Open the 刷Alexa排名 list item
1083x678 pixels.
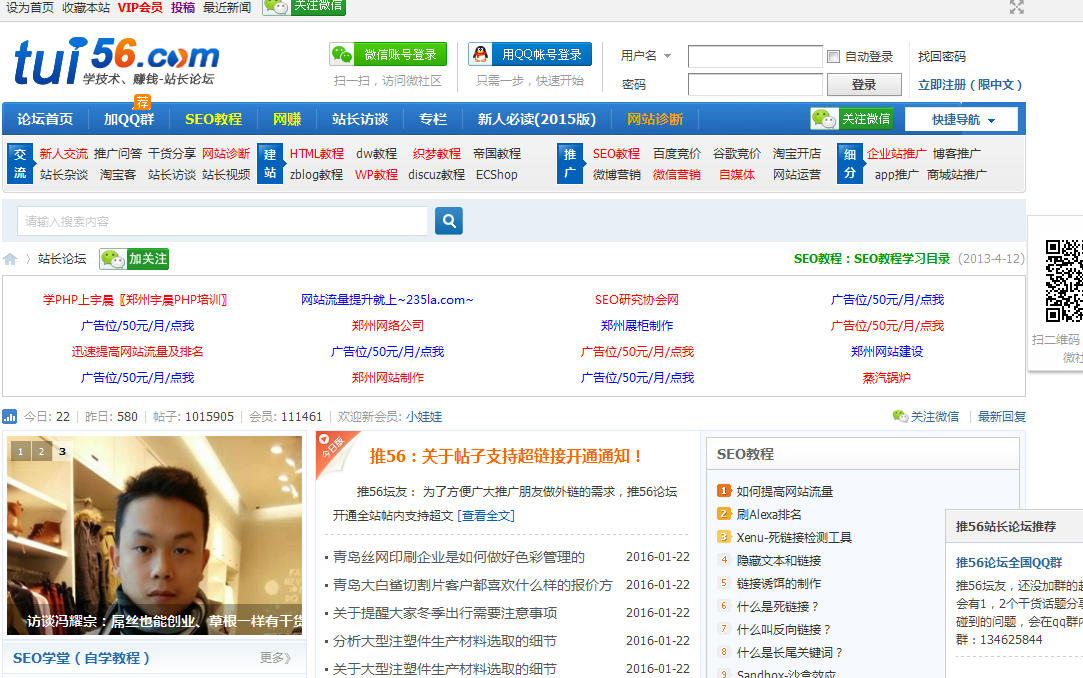coord(769,514)
